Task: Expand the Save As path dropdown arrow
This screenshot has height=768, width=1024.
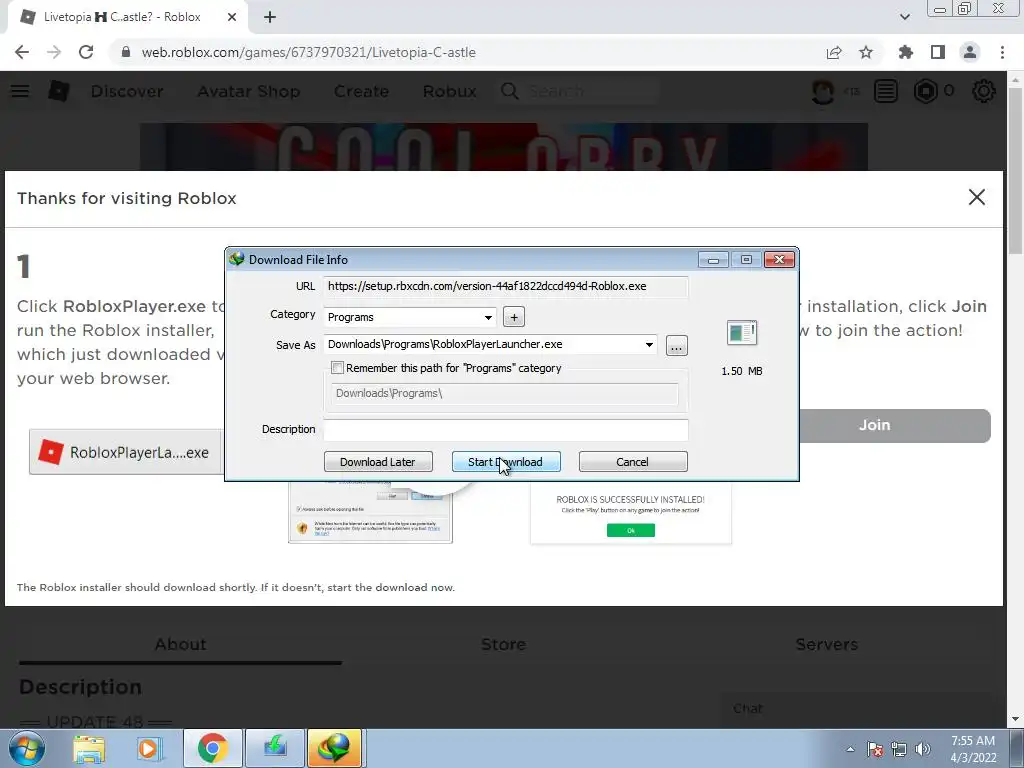Action: [649, 345]
